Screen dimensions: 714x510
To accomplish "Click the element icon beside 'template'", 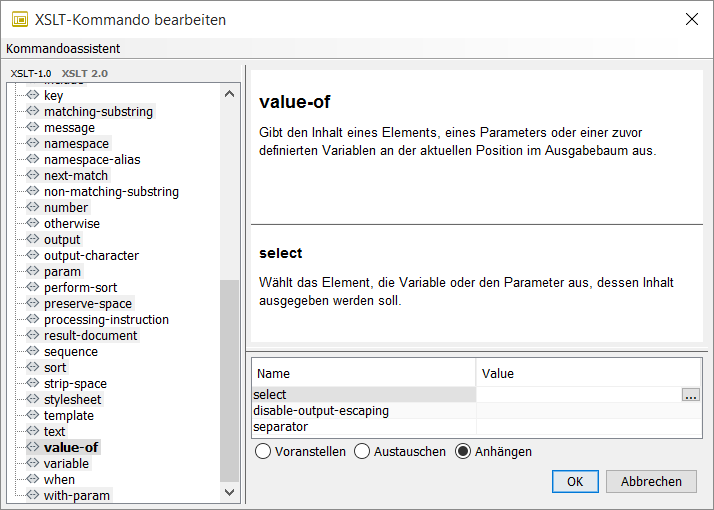I will click(x=32, y=415).
